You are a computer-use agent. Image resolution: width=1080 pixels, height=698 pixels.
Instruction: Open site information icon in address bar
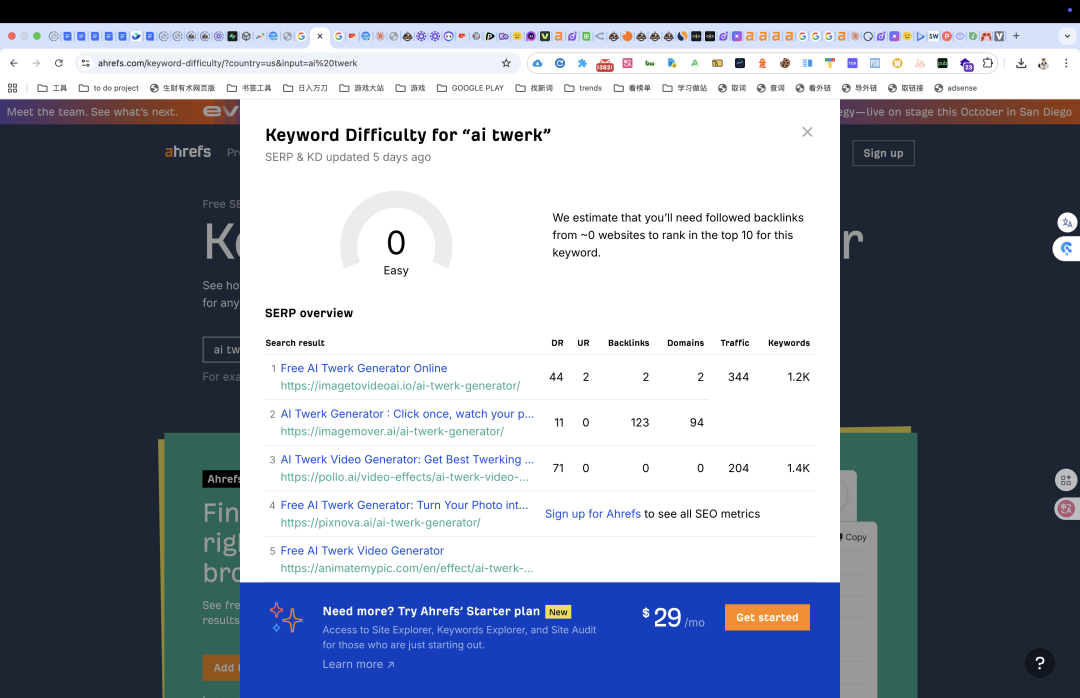click(x=85, y=63)
